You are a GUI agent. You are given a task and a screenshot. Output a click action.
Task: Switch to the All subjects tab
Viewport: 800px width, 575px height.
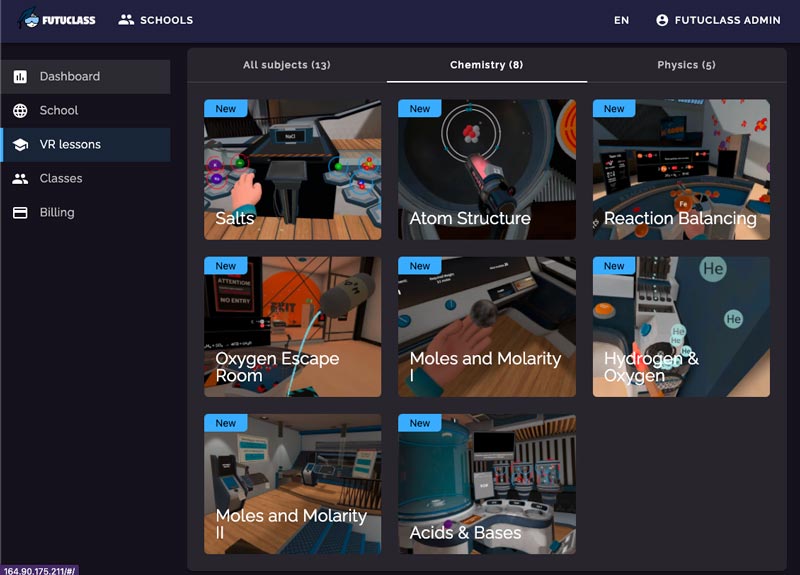pyautogui.click(x=287, y=65)
